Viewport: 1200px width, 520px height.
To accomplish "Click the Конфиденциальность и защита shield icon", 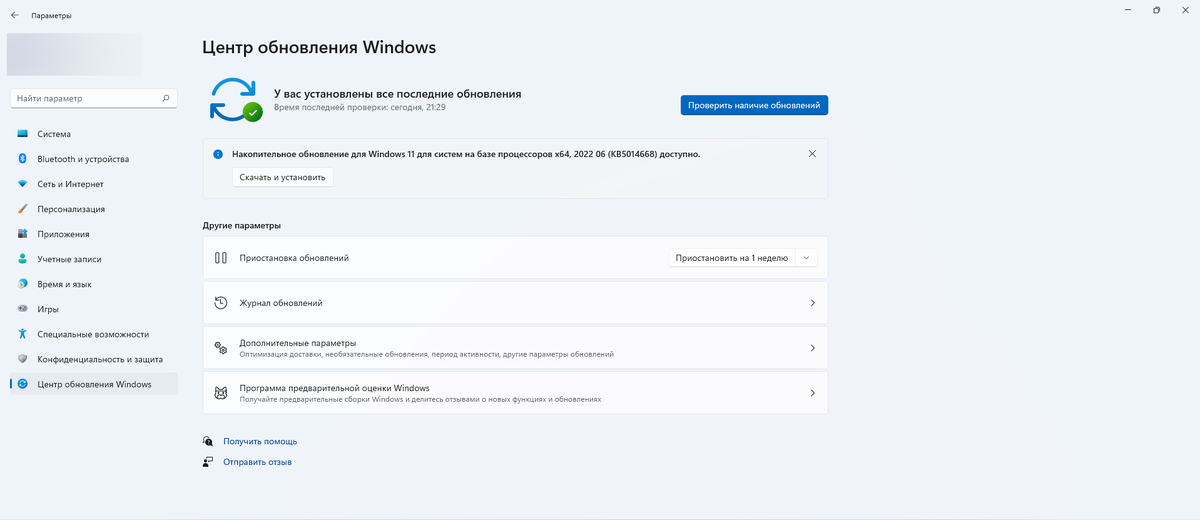I will click(22, 359).
